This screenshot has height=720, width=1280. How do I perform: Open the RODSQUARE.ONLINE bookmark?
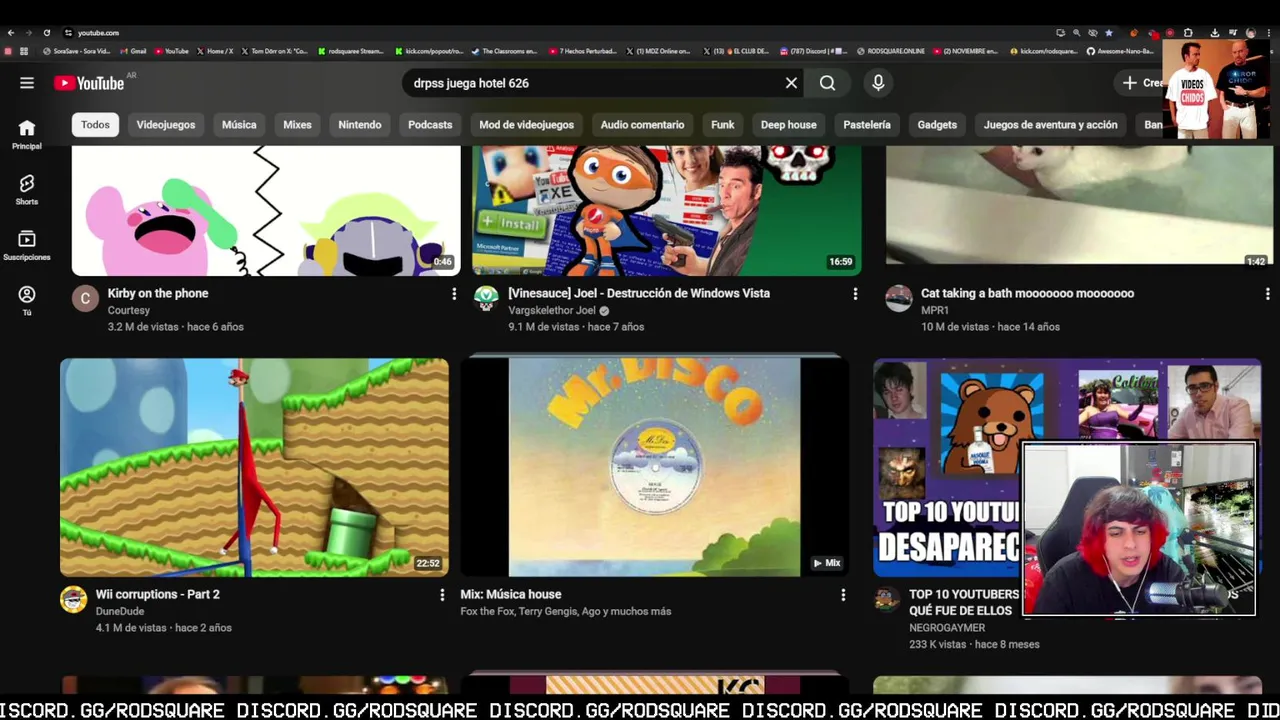(890, 51)
